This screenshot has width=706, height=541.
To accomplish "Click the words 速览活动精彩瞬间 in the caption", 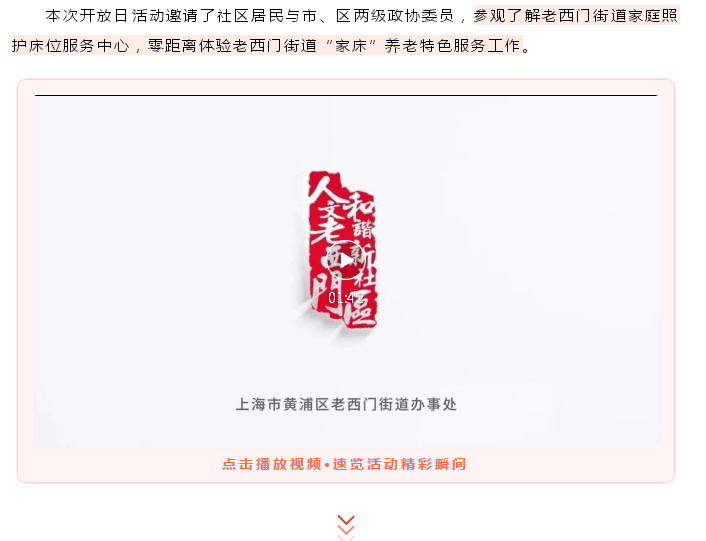I will [399, 464].
